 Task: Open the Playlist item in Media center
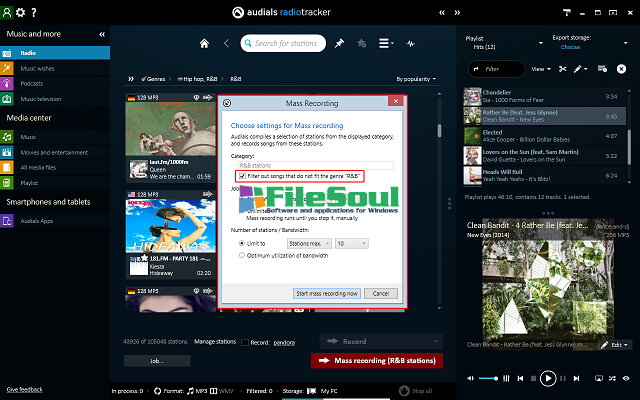point(55,183)
